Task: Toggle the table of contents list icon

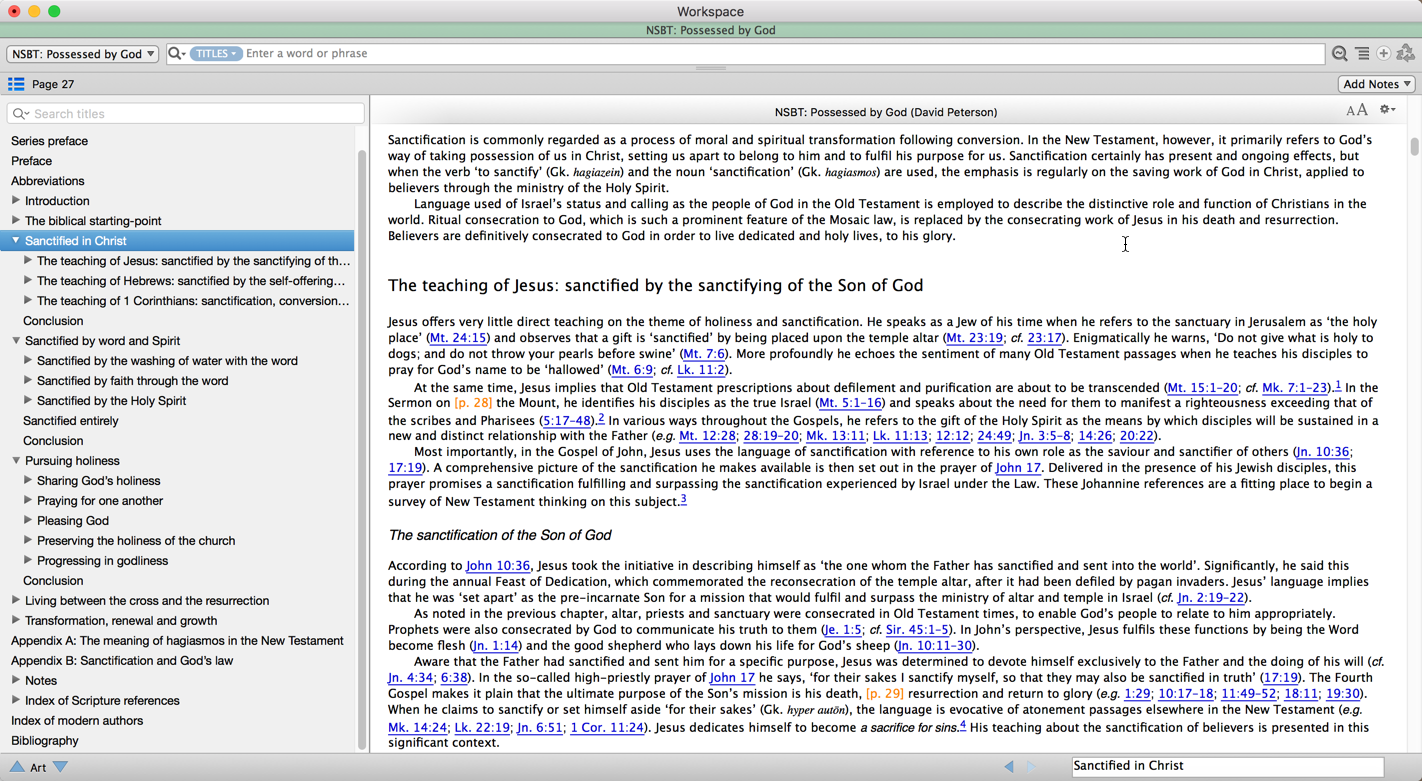Action: (x=16, y=84)
